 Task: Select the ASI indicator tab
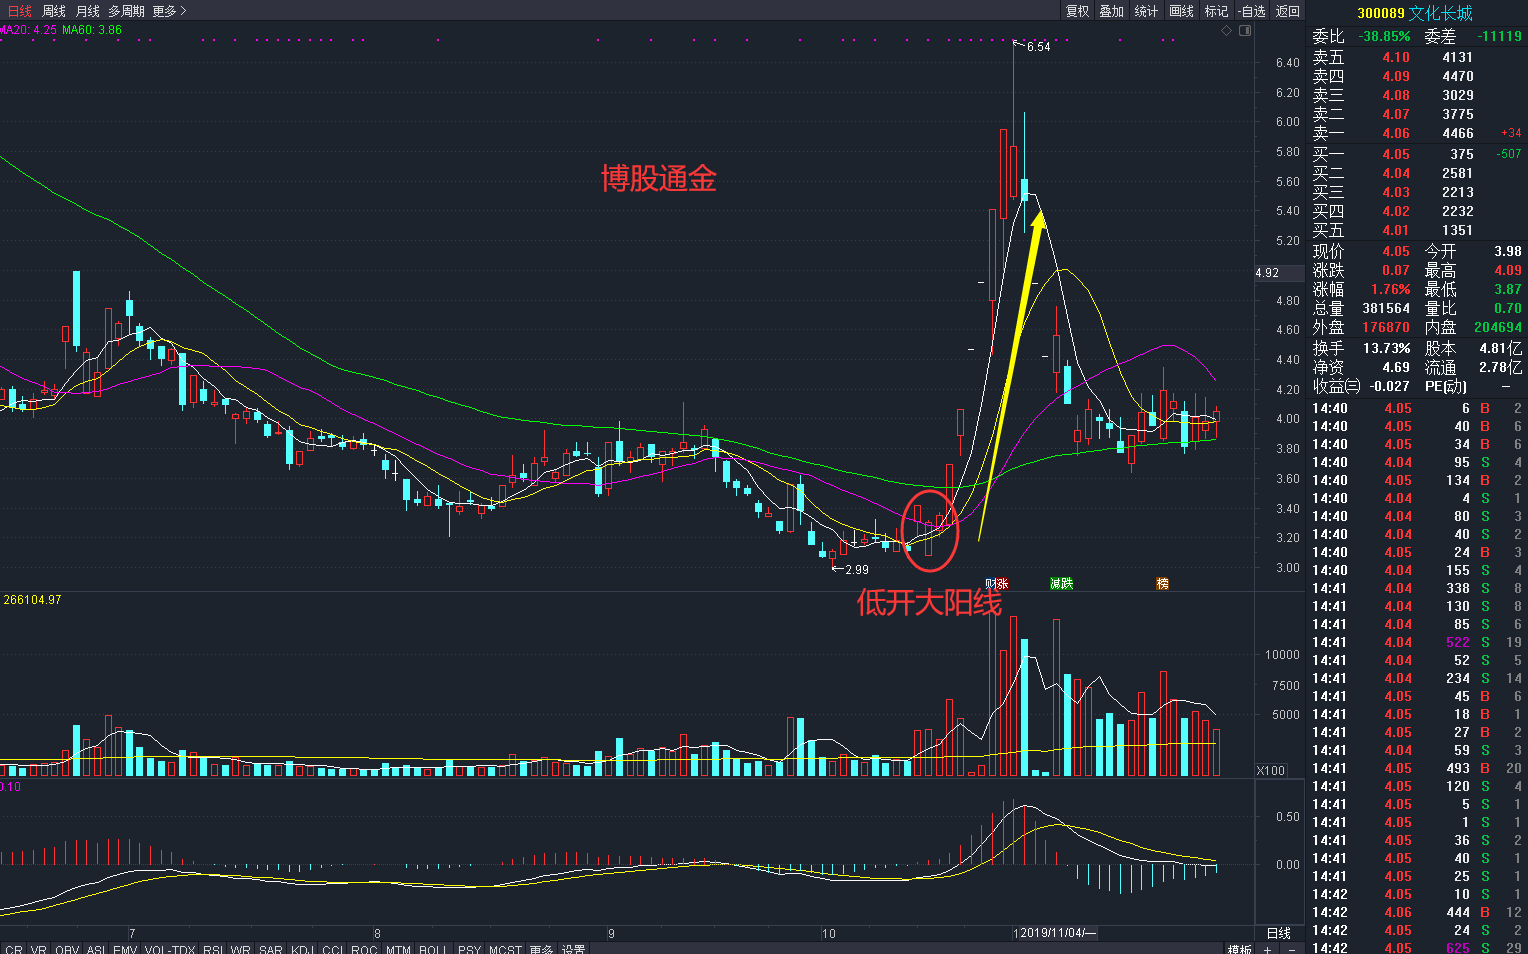pos(96,948)
